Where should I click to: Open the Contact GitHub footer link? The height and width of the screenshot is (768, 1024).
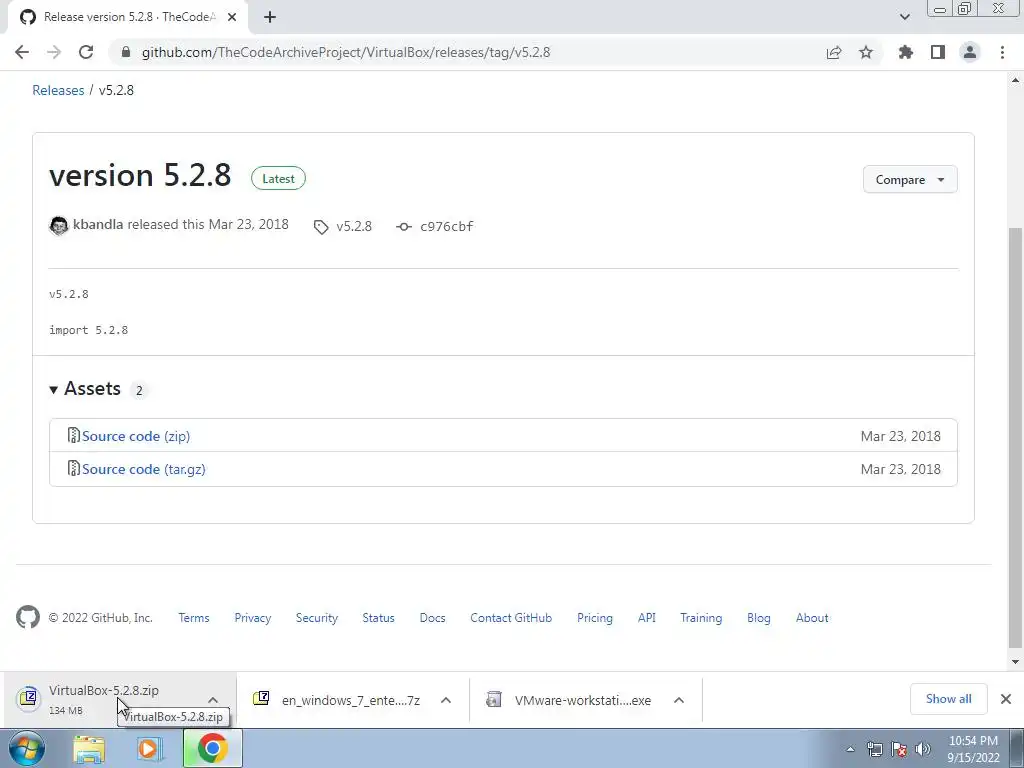click(x=511, y=618)
